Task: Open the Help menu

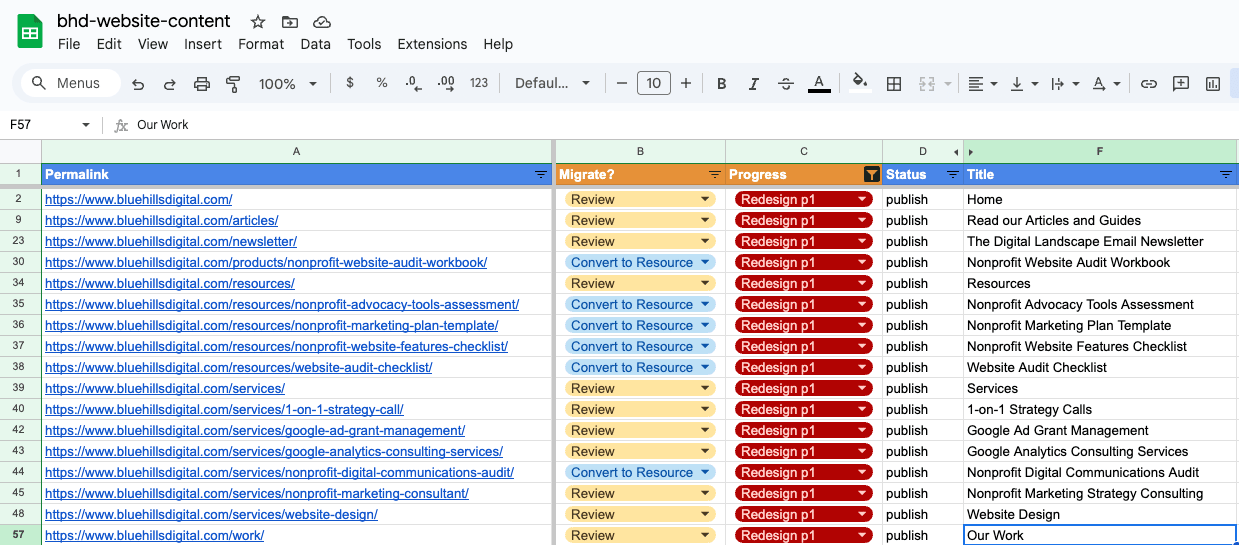Action: click(x=498, y=44)
